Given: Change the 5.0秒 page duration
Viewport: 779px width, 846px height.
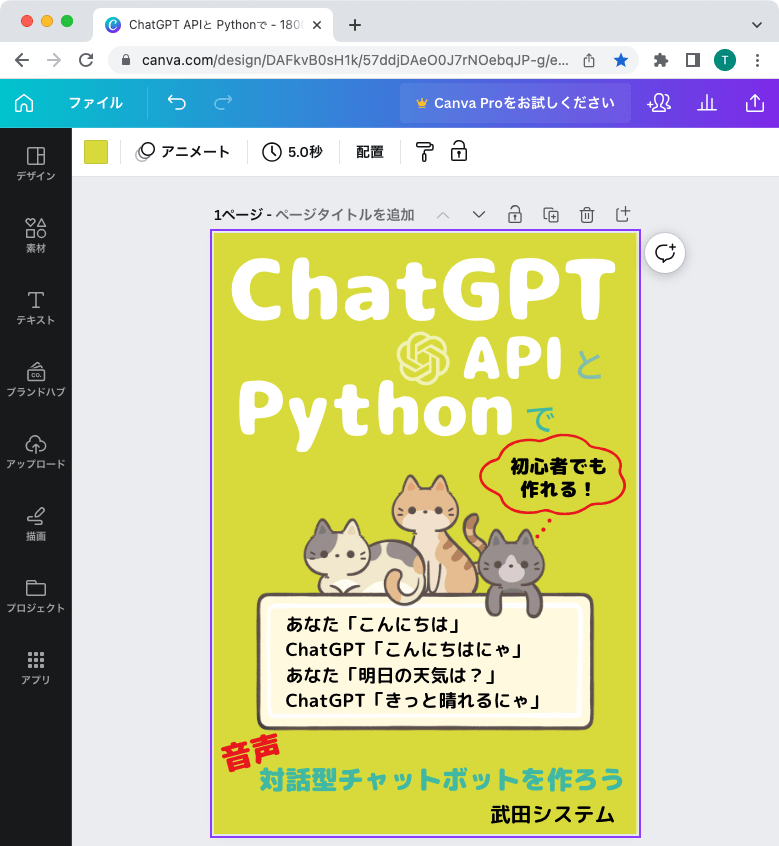Looking at the screenshot, I should pyautogui.click(x=292, y=152).
